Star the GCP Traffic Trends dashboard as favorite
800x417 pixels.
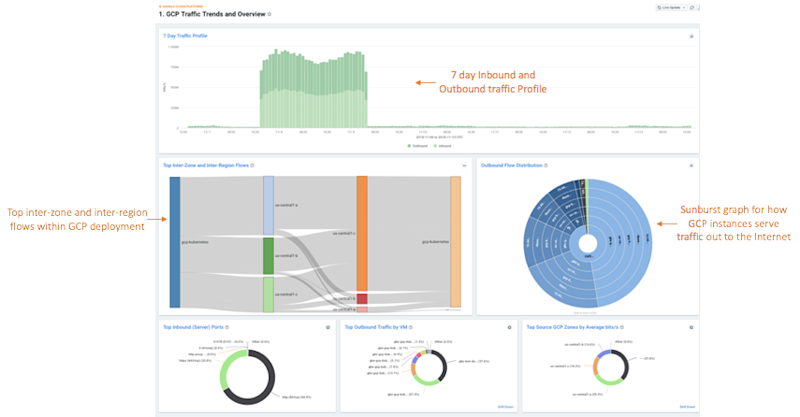pos(269,14)
